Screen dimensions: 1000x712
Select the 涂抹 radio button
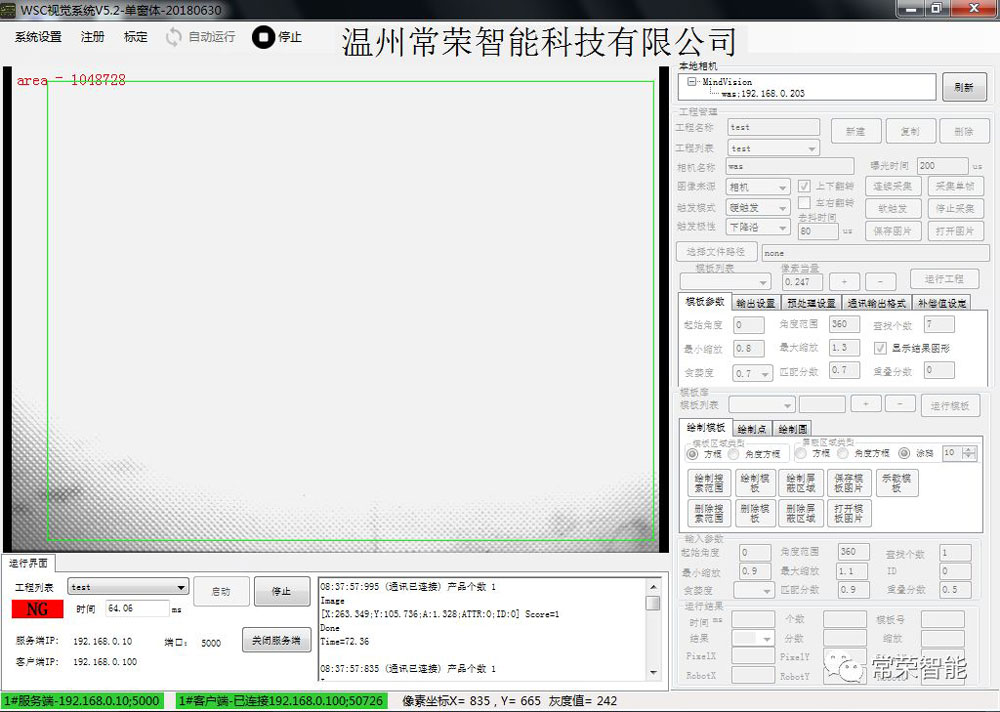(x=904, y=453)
